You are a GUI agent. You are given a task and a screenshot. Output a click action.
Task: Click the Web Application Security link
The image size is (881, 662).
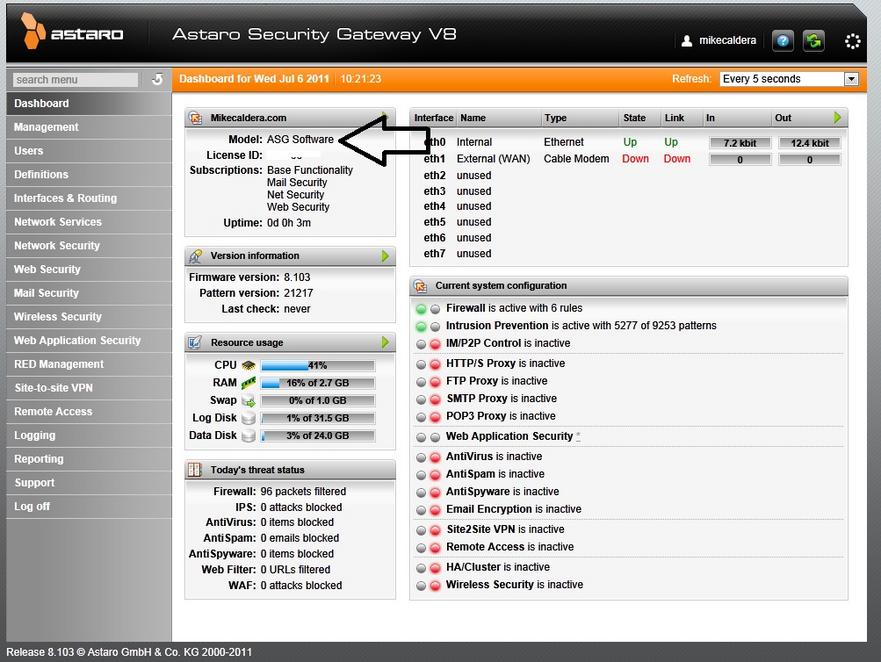coord(509,436)
